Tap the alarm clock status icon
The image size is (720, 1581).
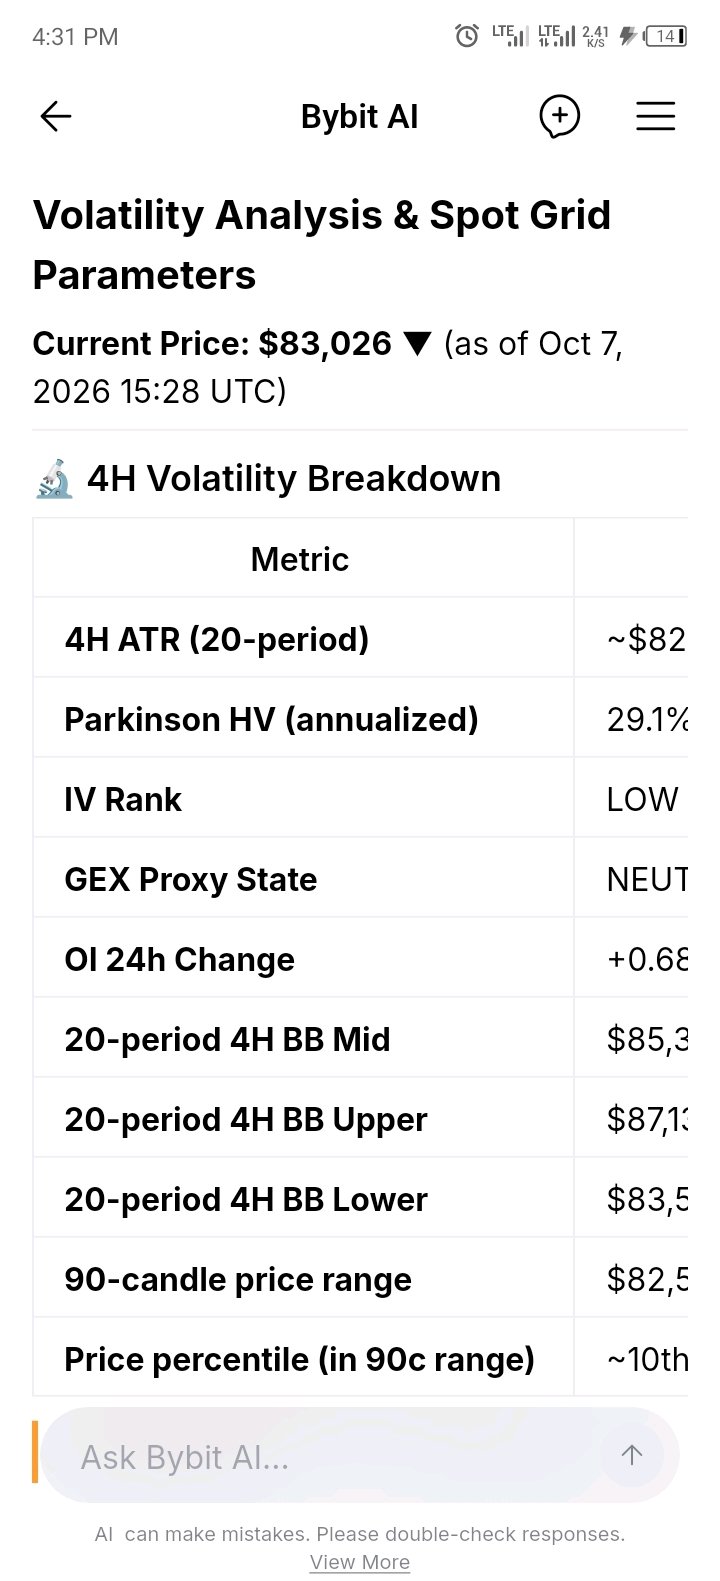pyautogui.click(x=467, y=37)
